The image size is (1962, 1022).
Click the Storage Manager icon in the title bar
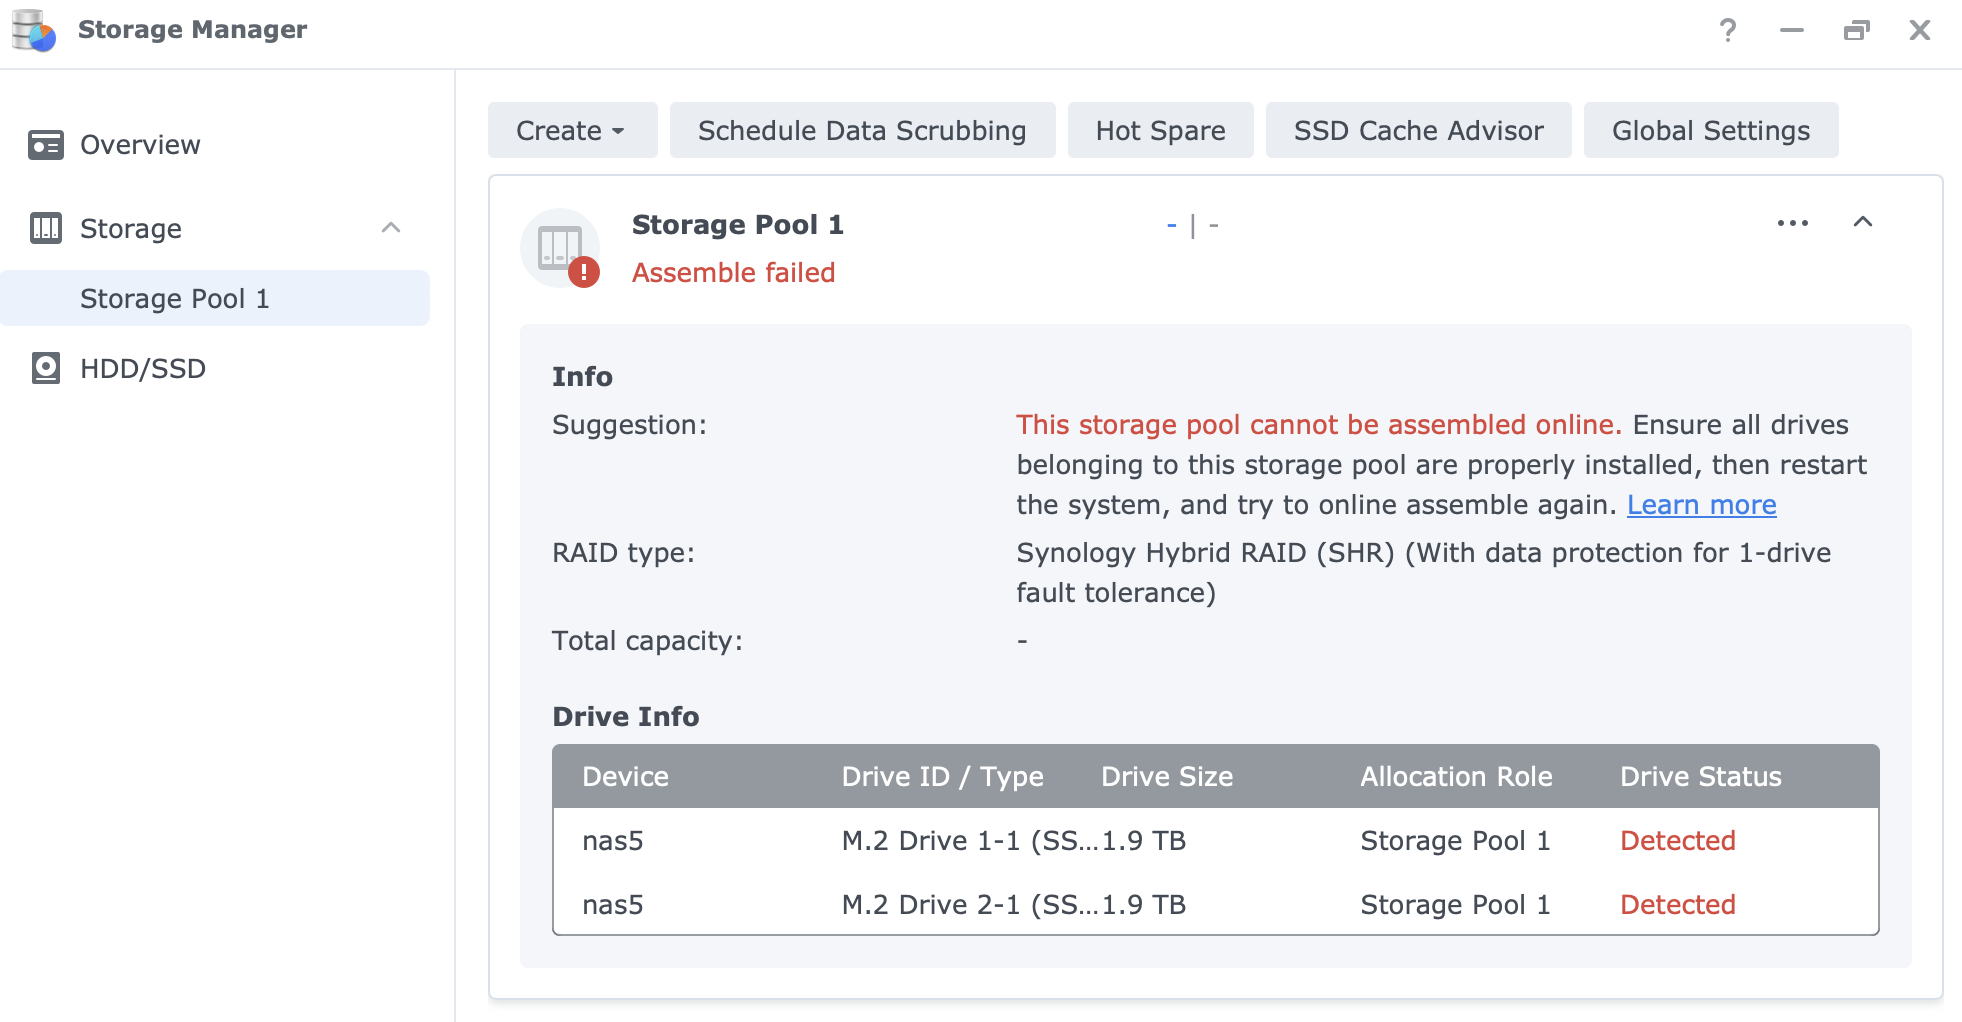30,29
